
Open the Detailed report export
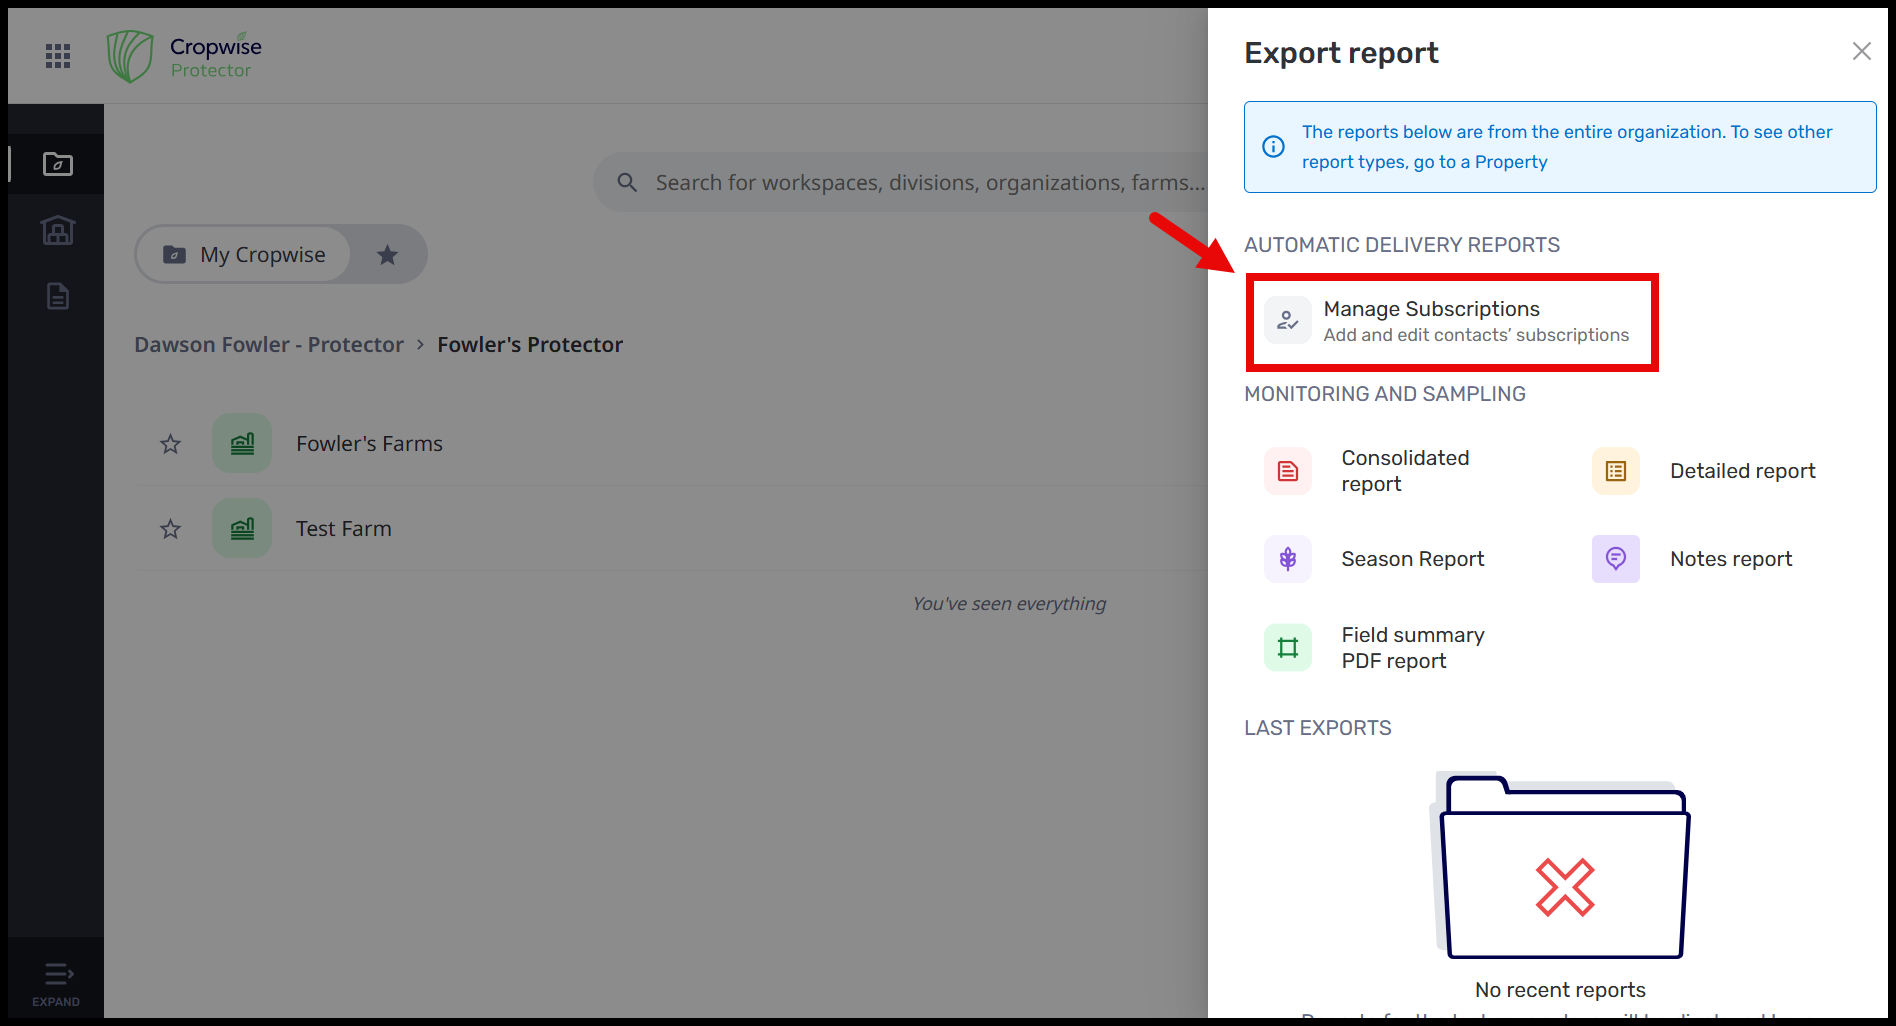(1741, 471)
